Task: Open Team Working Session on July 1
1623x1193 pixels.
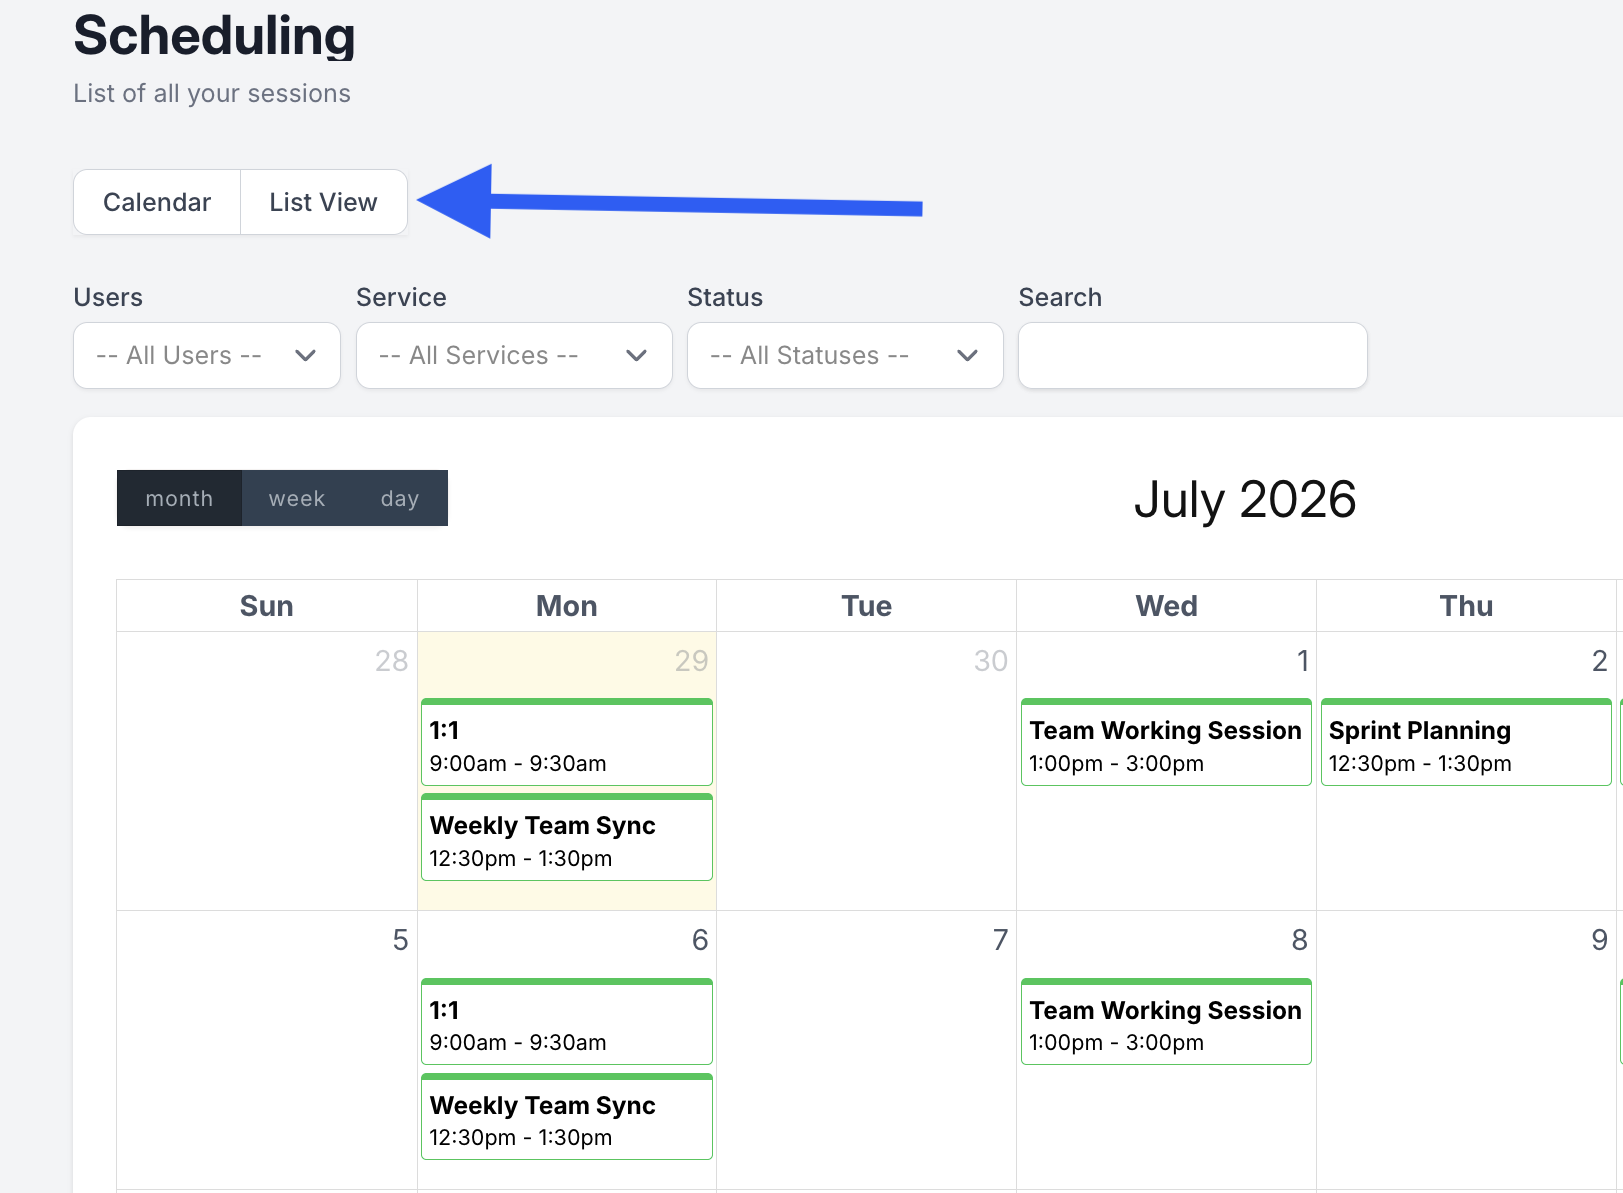Action: pyautogui.click(x=1166, y=742)
